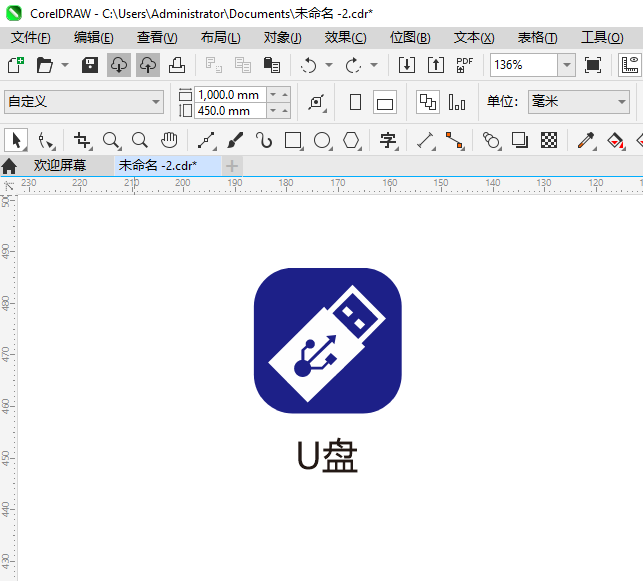Click the page width field 1,000.0 mm
Viewport: 643px width, 581px height.
click(230, 95)
